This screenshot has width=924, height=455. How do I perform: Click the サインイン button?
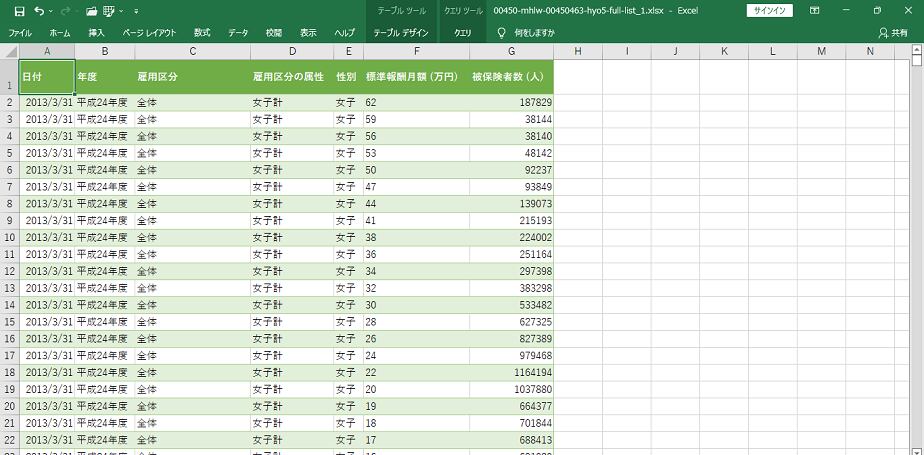click(x=770, y=11)
